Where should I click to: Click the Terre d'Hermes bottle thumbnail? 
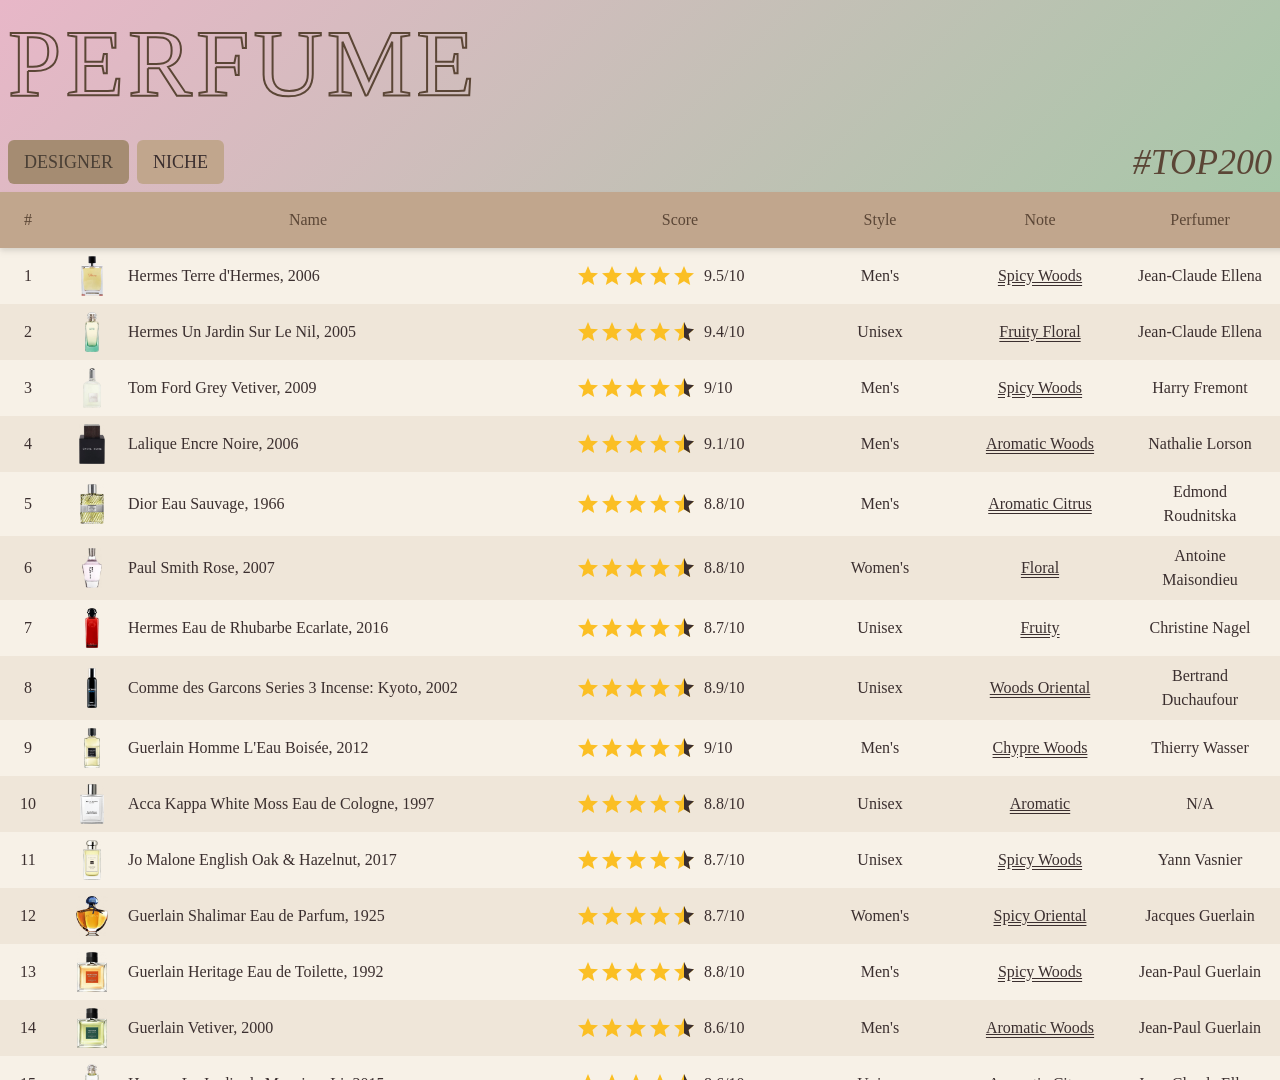92,276
